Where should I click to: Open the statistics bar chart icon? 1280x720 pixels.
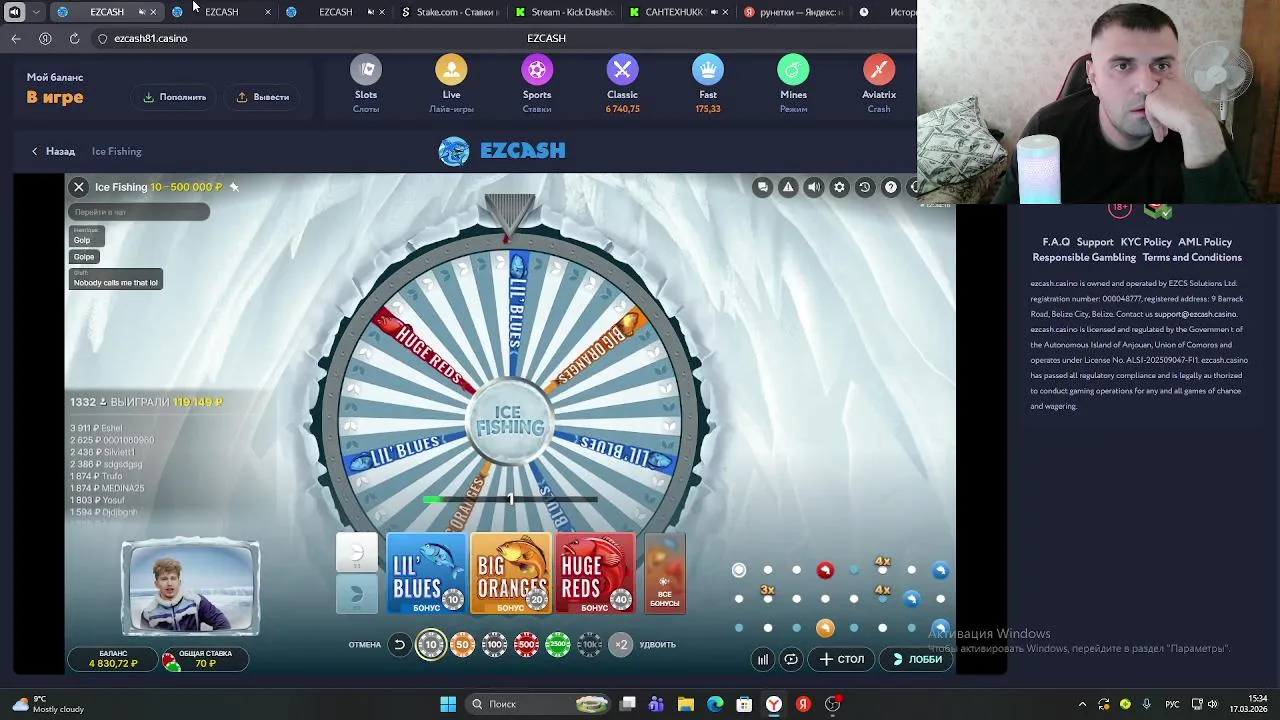point(763,659)
